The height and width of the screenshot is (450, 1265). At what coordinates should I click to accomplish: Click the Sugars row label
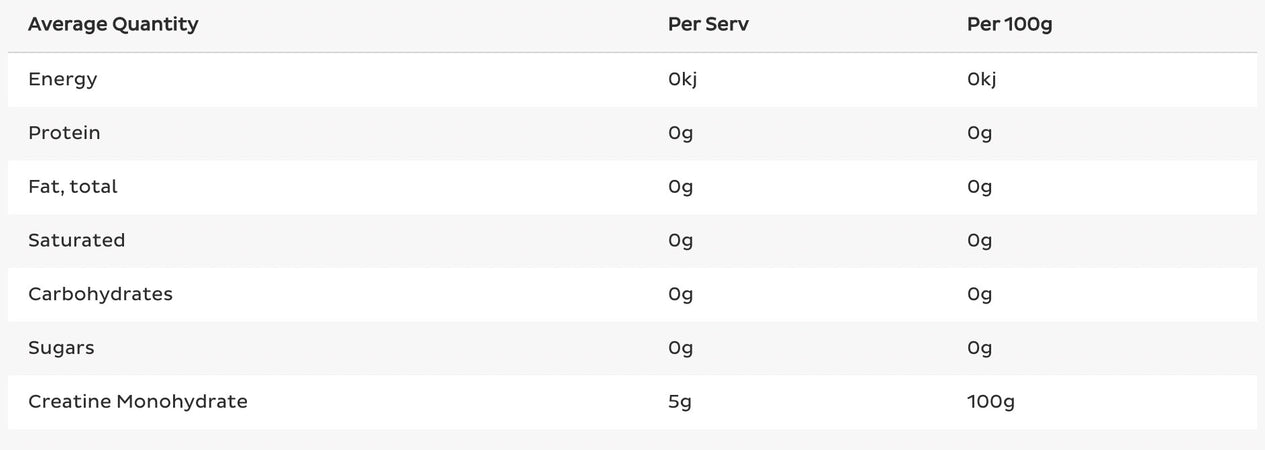coord(61,348)
